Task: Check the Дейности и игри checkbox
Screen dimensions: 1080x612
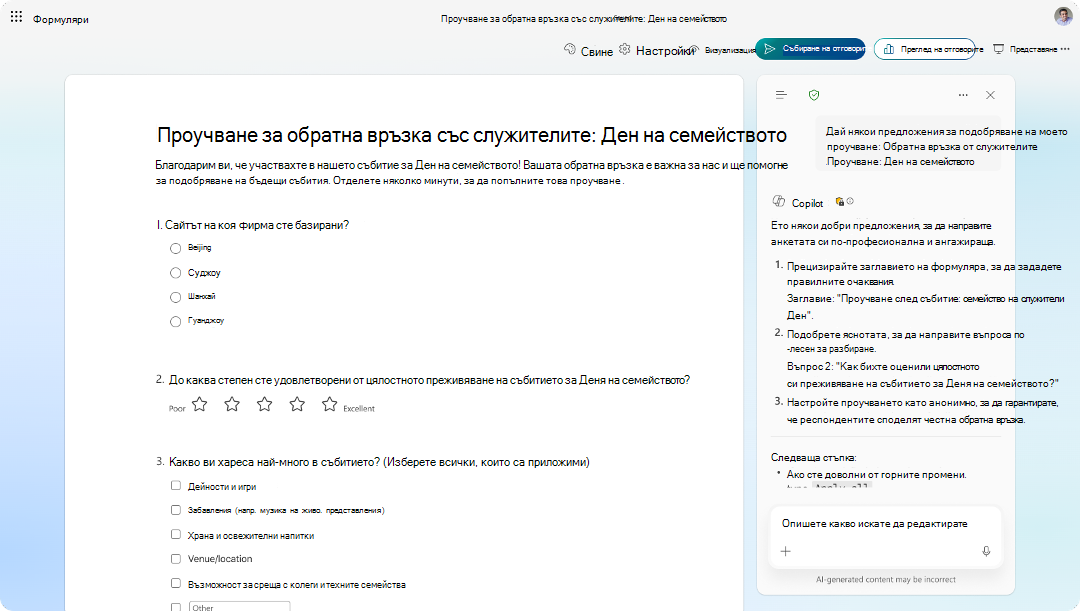Action: [176, 485]
